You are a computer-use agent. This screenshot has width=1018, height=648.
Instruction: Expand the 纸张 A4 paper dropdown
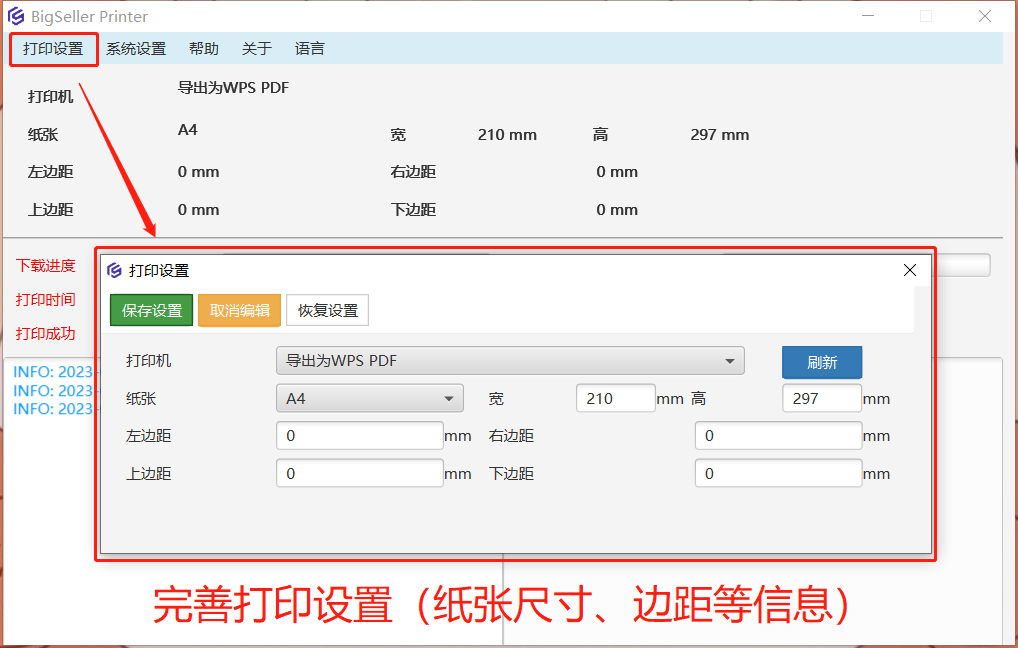tap(369, 399)
